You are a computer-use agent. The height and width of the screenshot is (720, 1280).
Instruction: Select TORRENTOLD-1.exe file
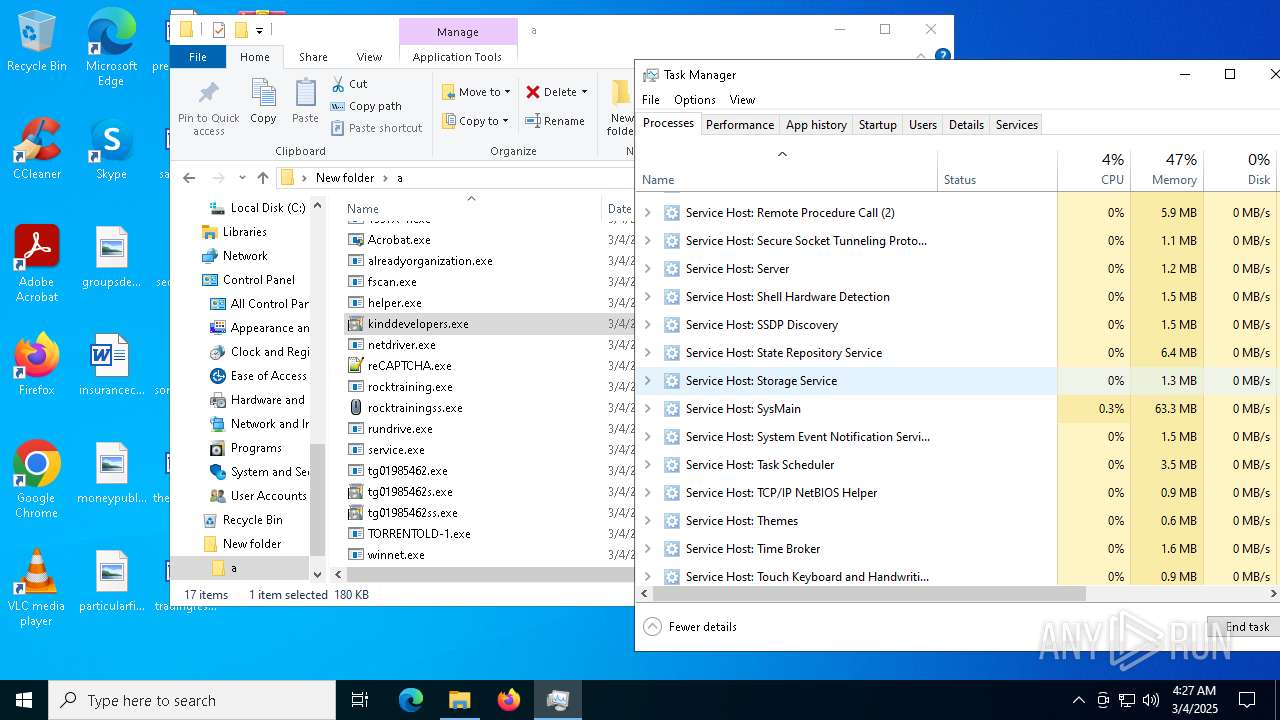coord(419,534)
